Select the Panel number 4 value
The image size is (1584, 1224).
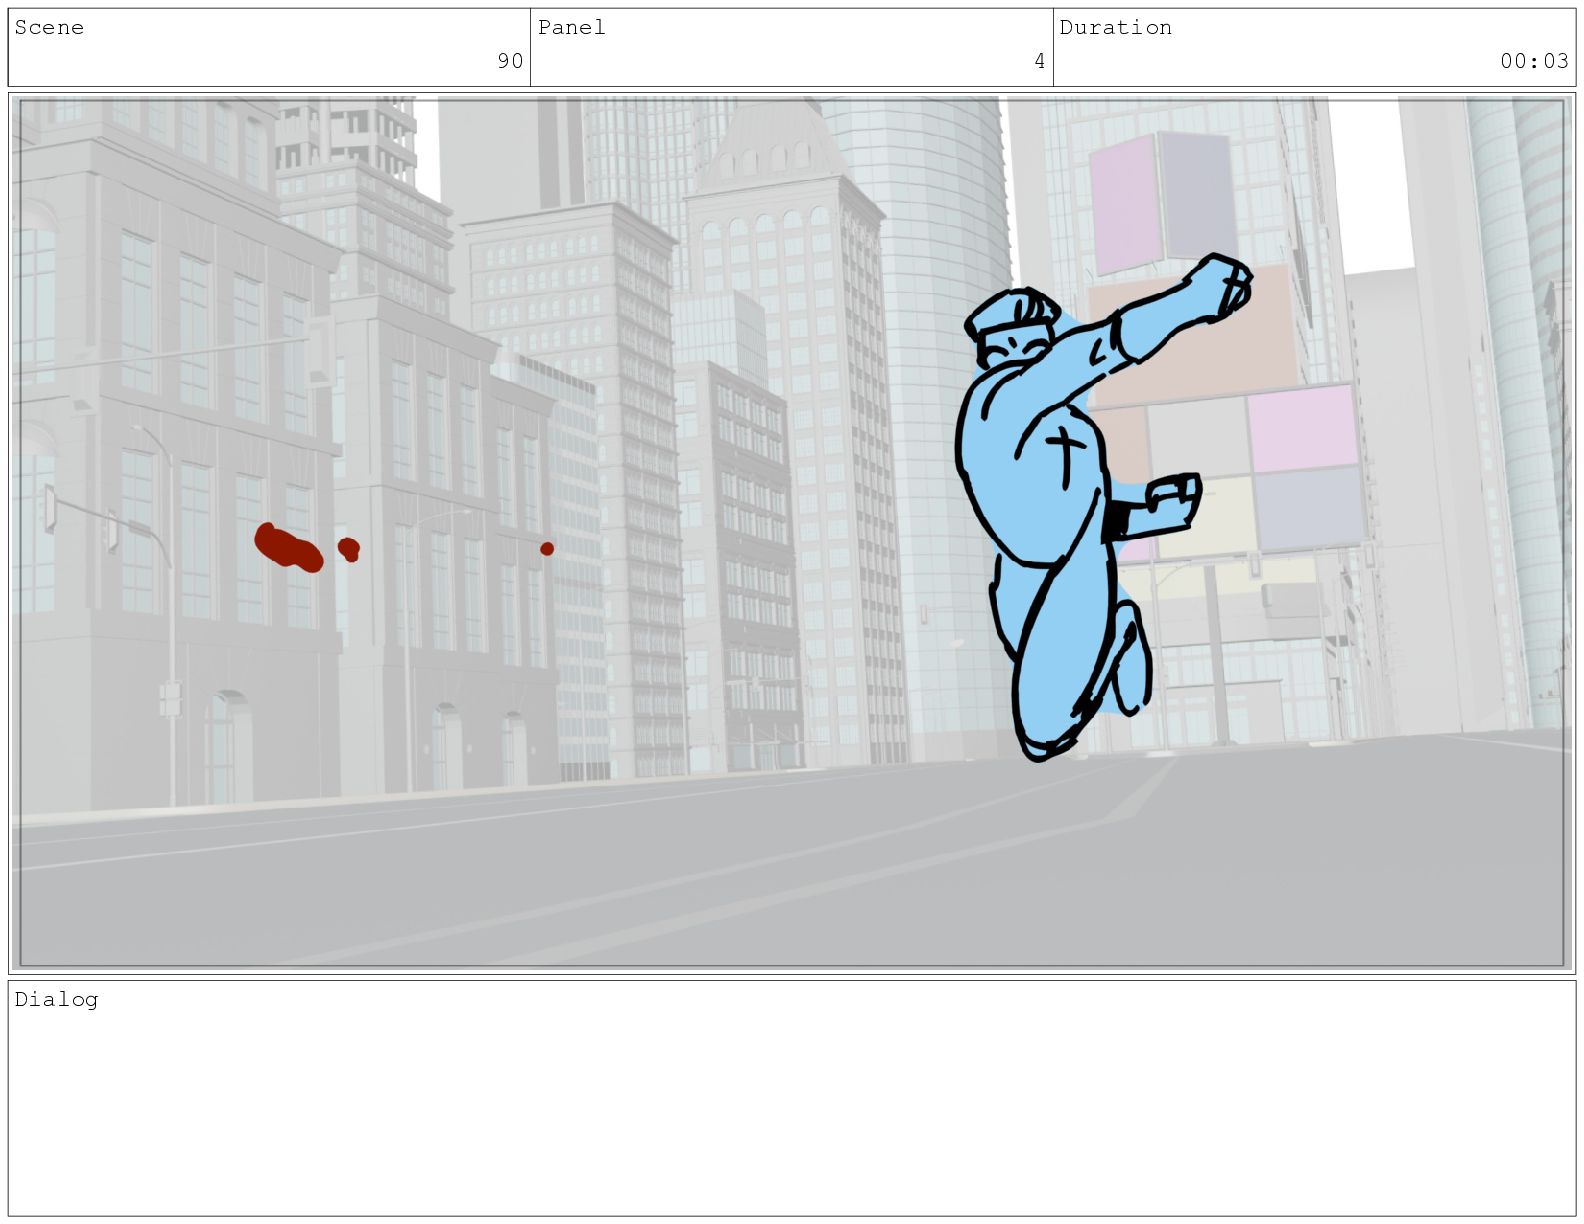(1039, 61)
